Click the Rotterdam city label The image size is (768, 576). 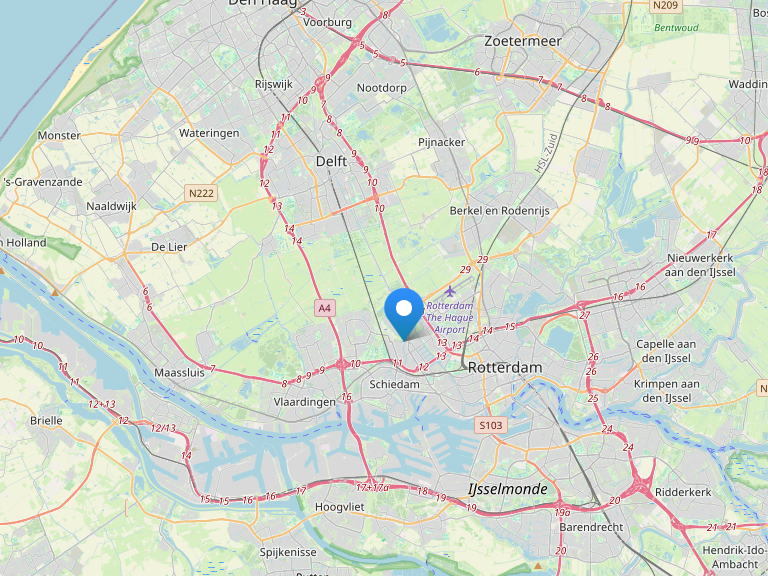[x=504, y=367]
